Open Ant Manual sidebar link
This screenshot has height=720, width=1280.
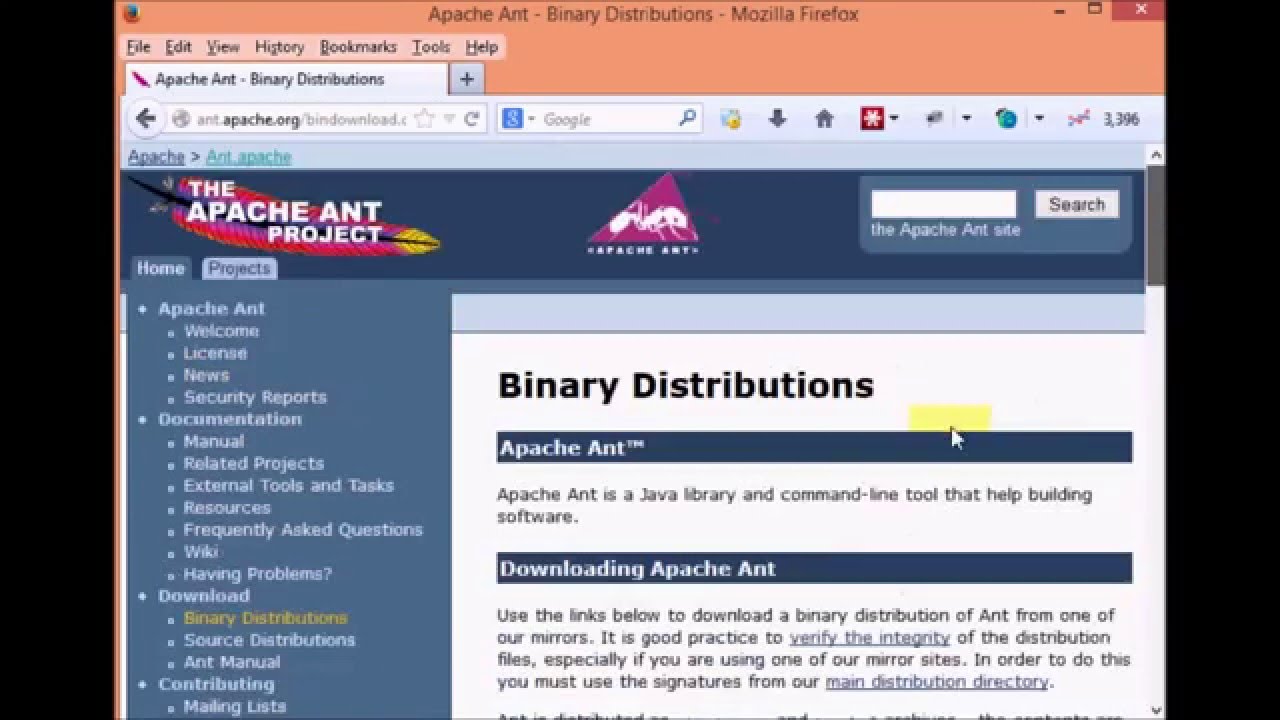[232, 662]
